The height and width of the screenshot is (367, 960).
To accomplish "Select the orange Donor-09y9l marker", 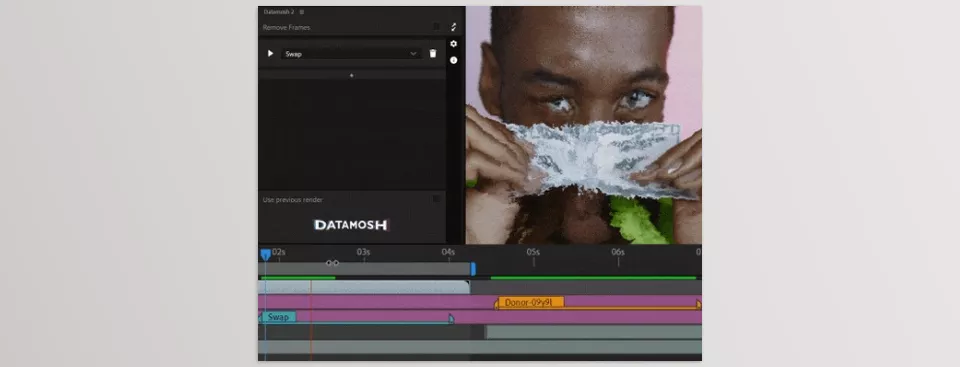I will click(531, 302).
